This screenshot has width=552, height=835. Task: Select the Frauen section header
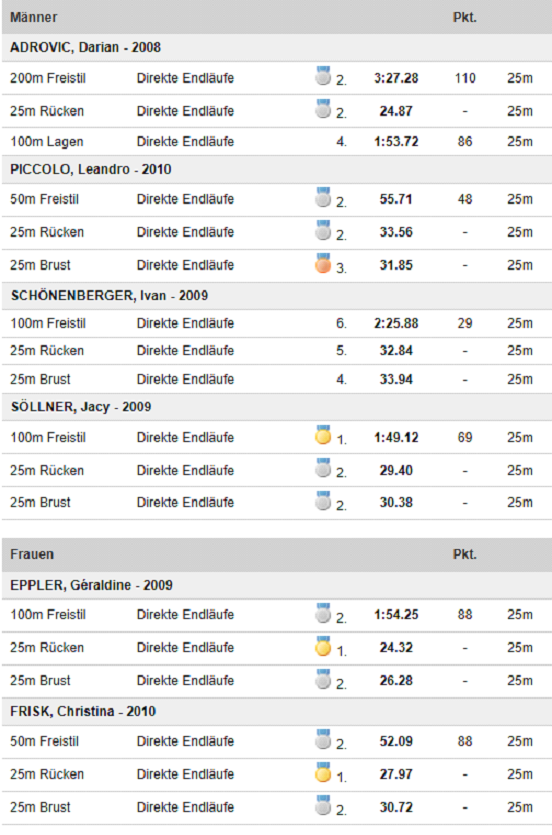[277, 554]
